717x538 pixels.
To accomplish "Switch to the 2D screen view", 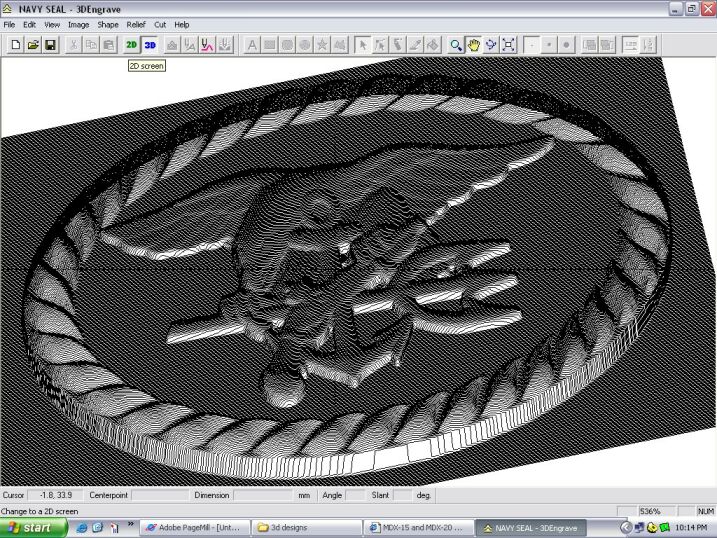I will [x=131, y=45].
